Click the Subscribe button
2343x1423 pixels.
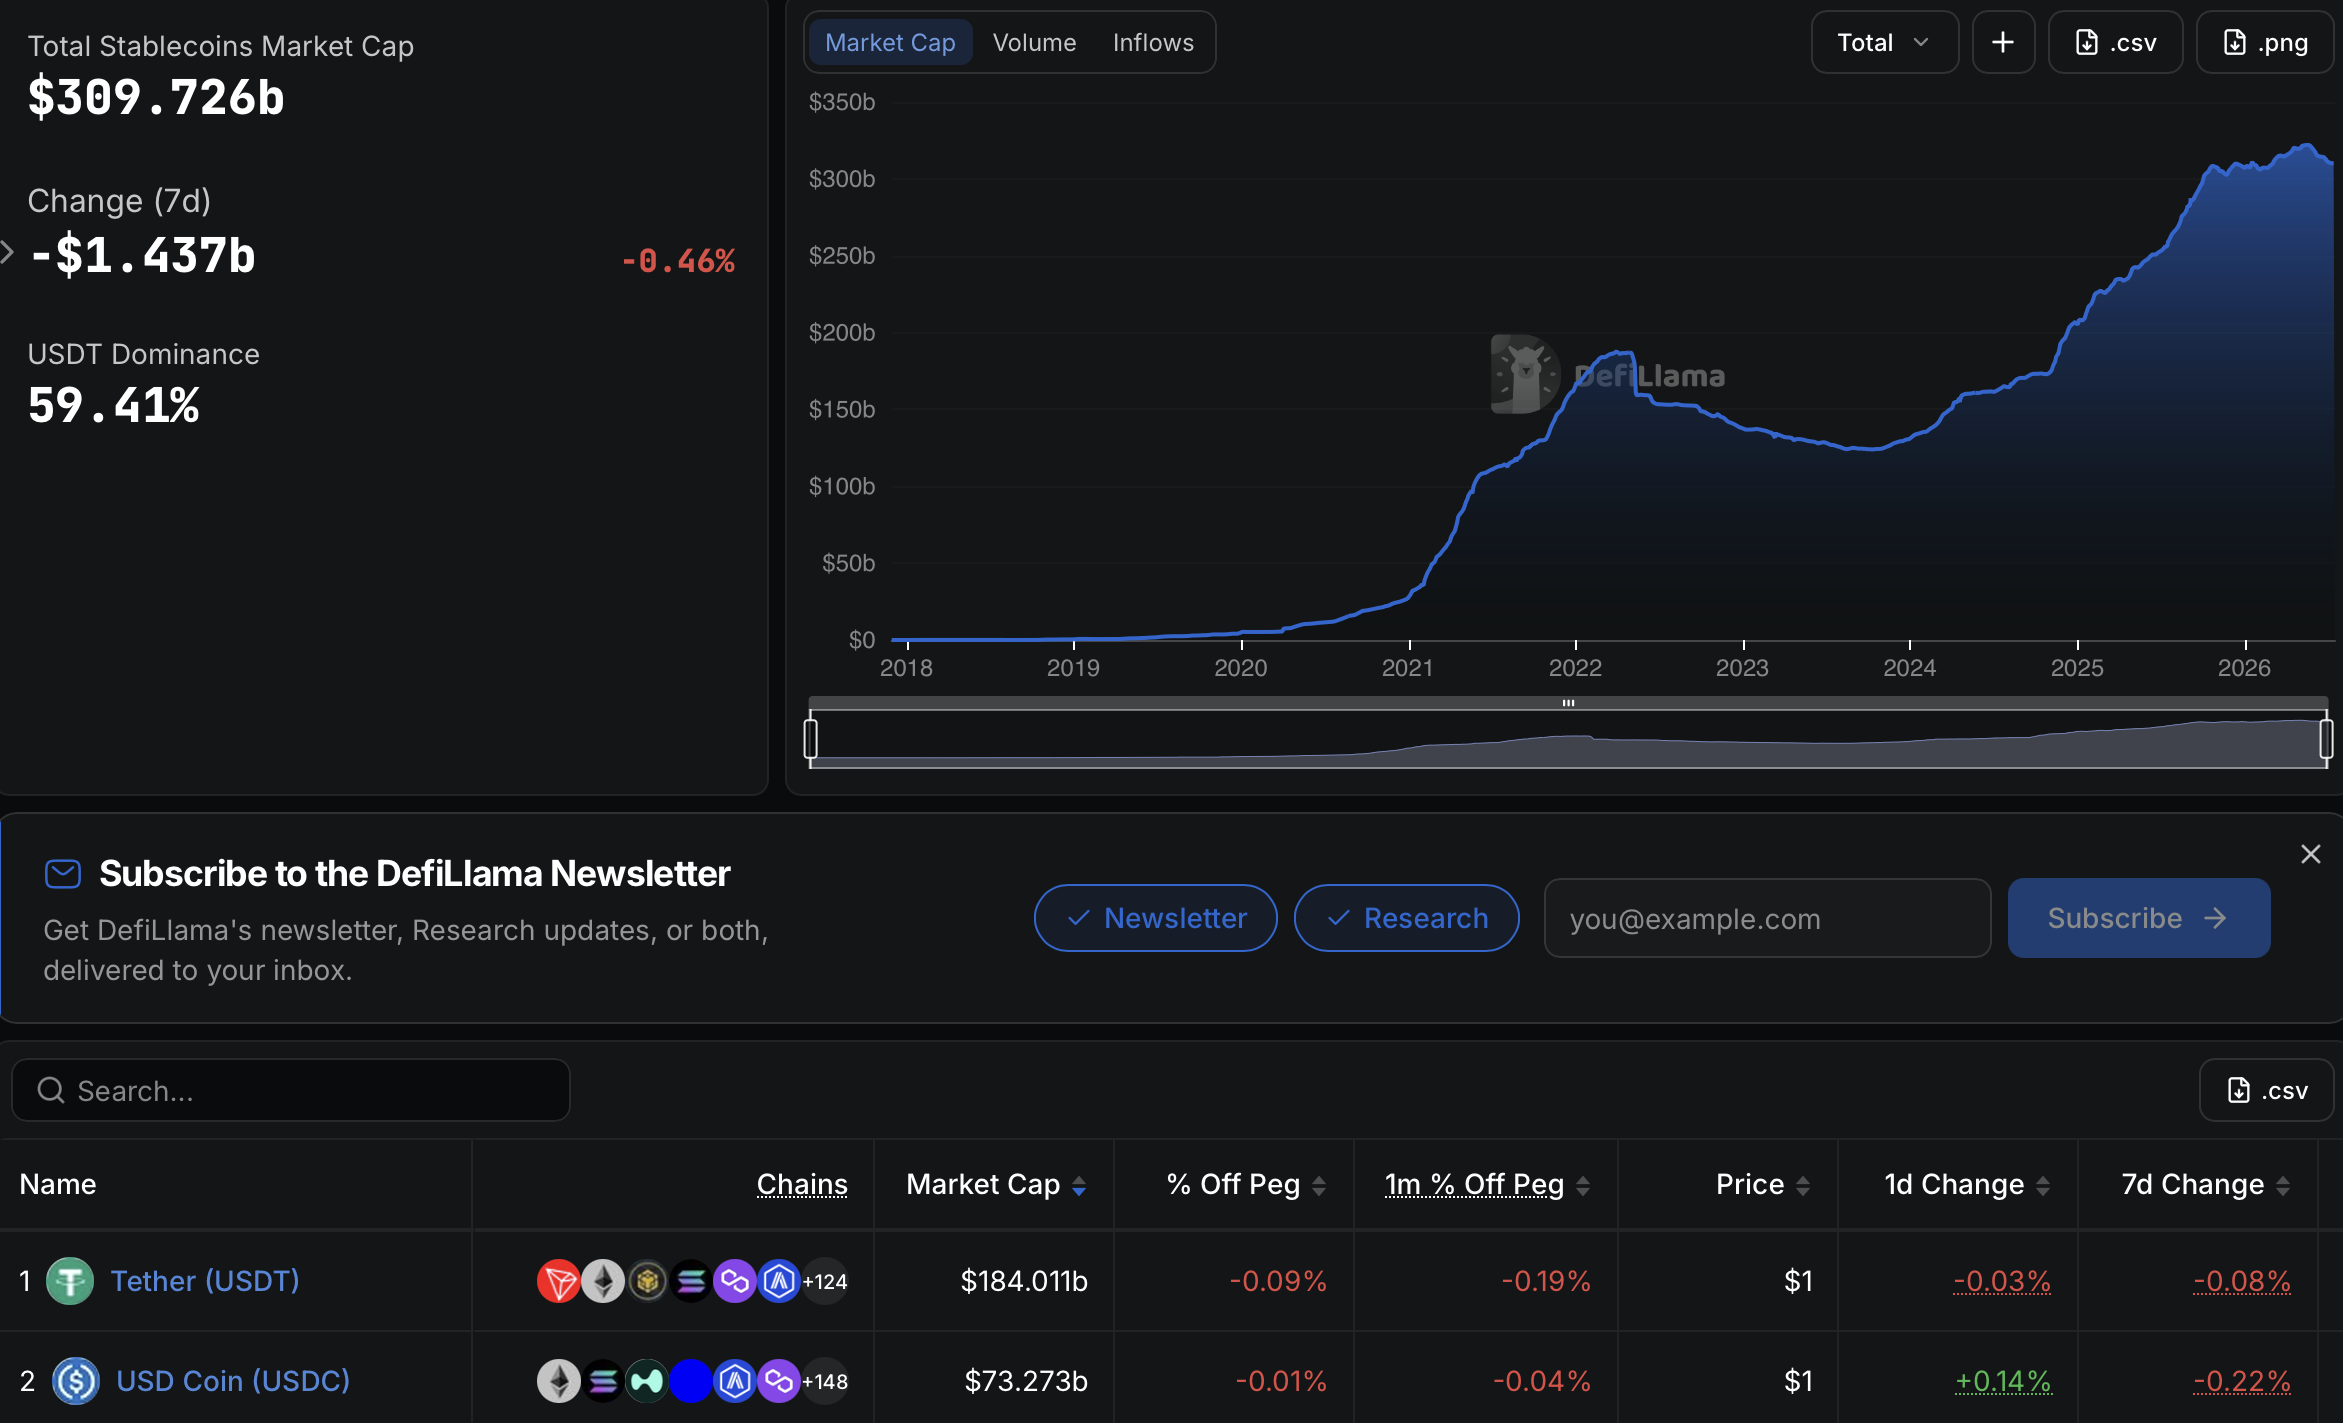[x=2138, y=918]
